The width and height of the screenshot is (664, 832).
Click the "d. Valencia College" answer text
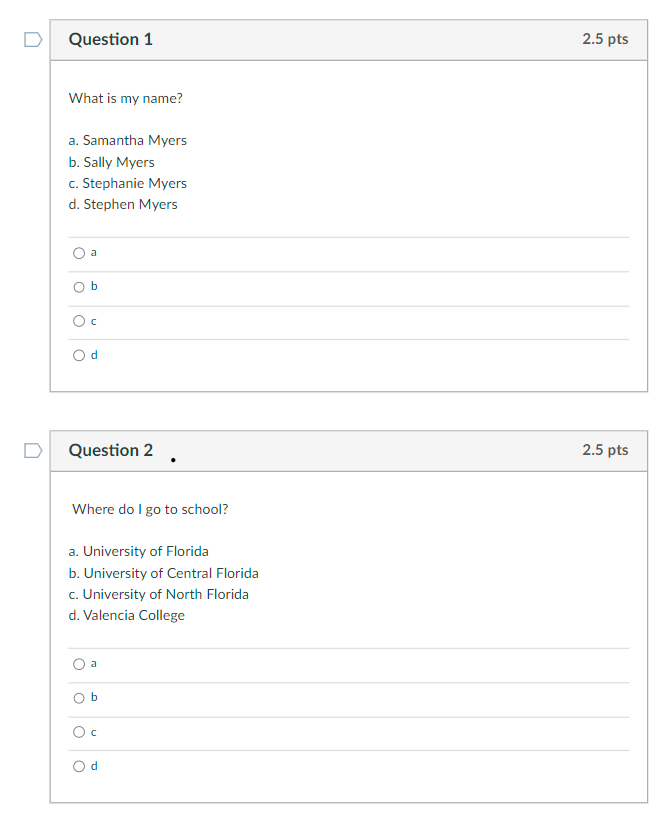click(x=127, y=615)
